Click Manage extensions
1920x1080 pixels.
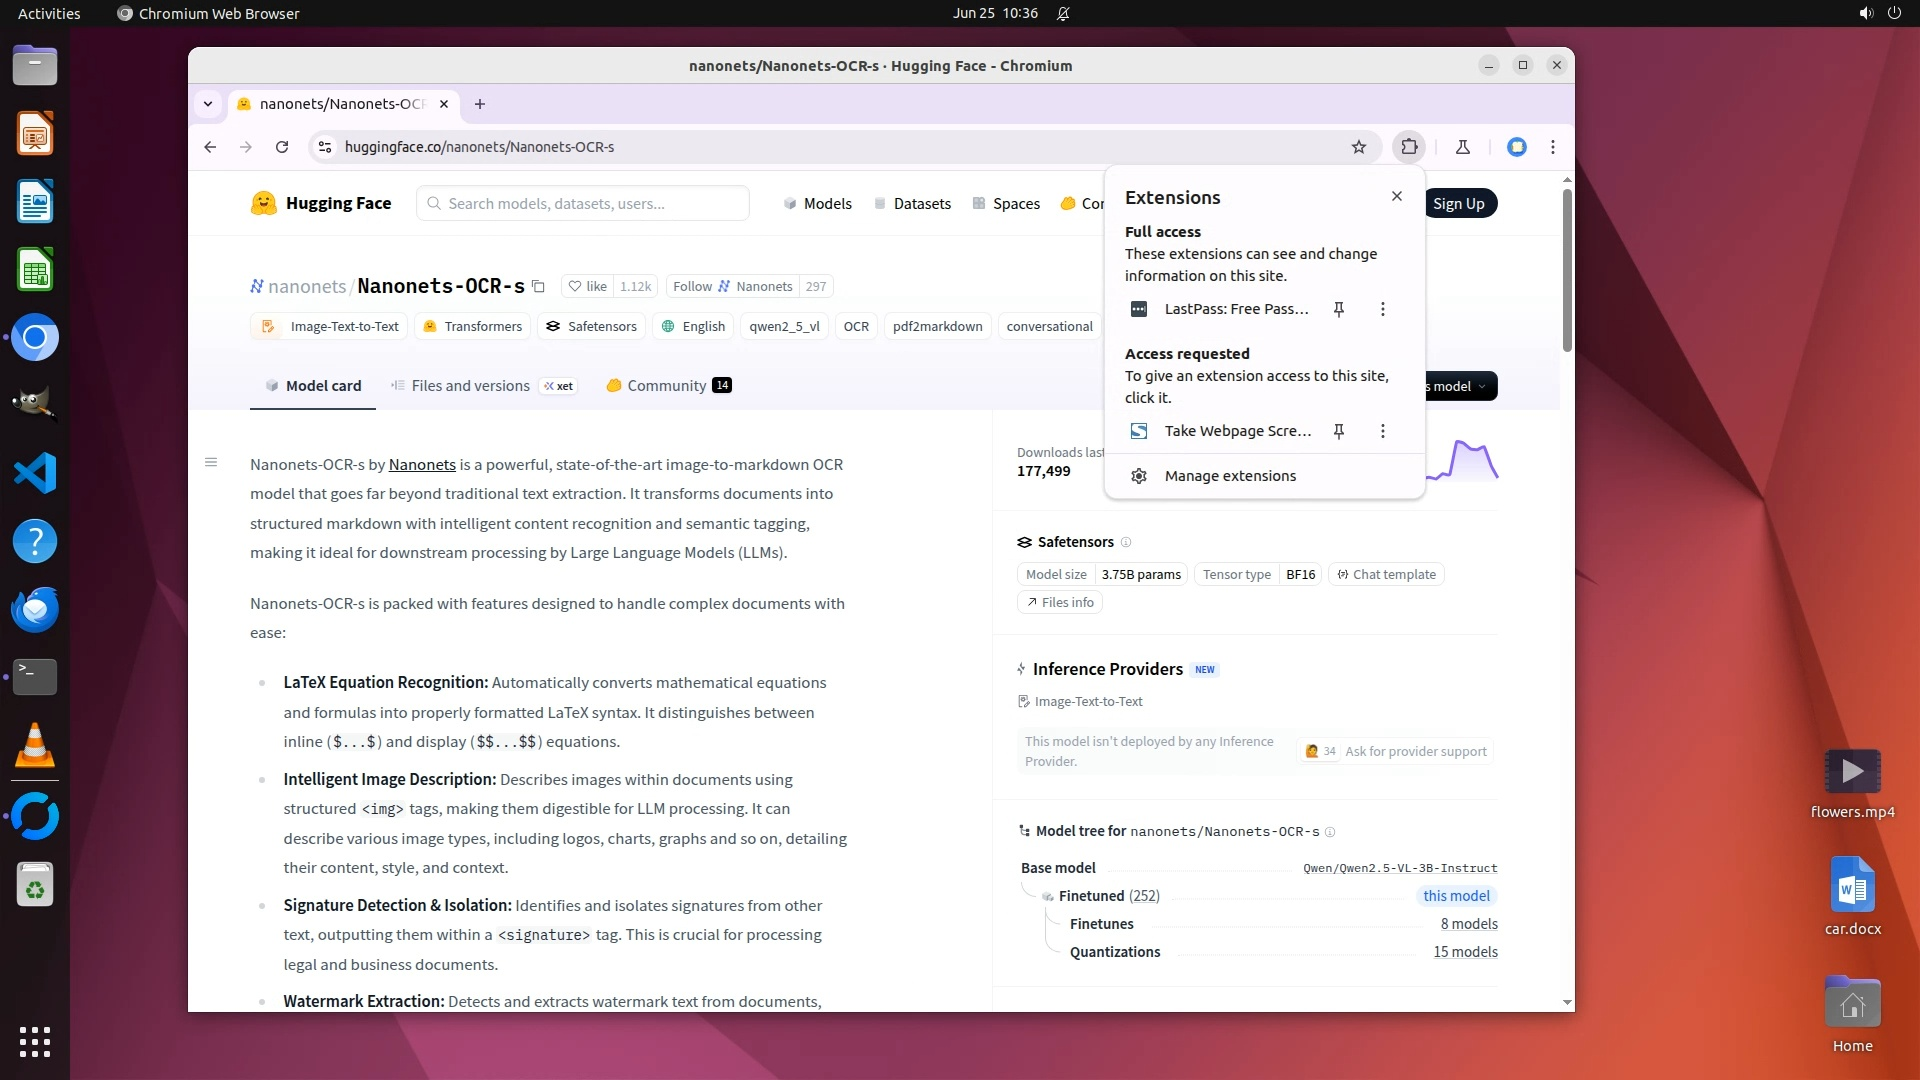pyautogui.click(x=1230, y=476)
